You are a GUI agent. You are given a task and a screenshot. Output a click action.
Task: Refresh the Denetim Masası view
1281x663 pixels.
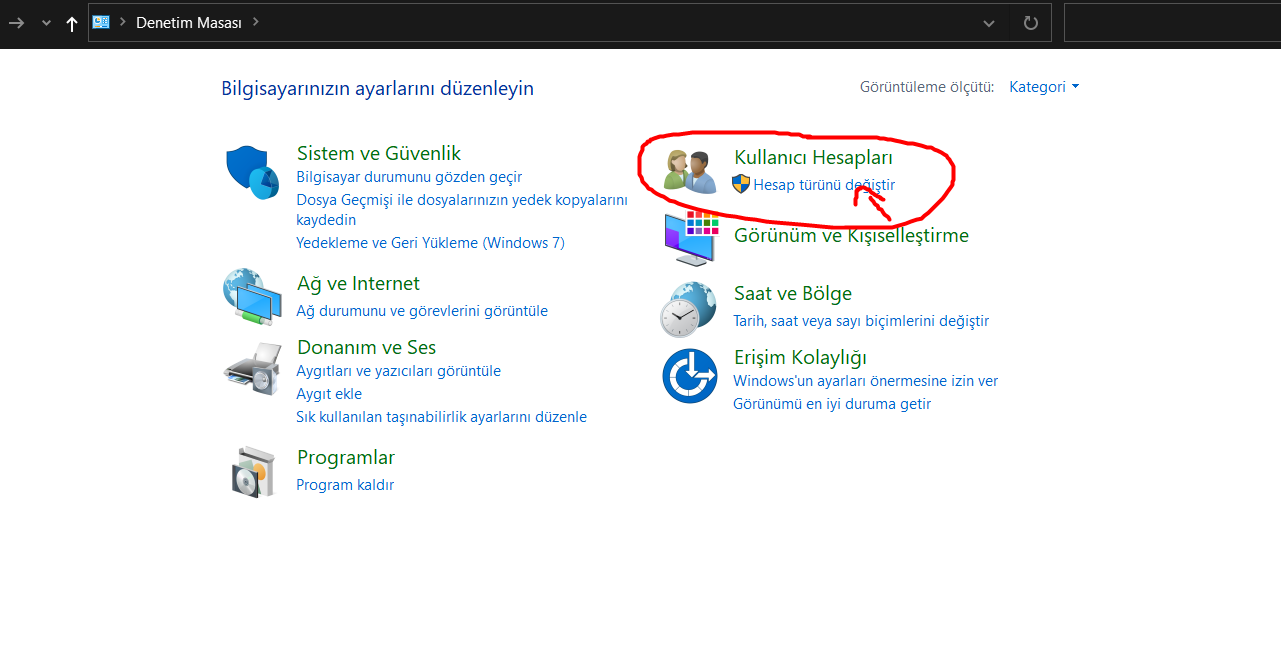1031,22
